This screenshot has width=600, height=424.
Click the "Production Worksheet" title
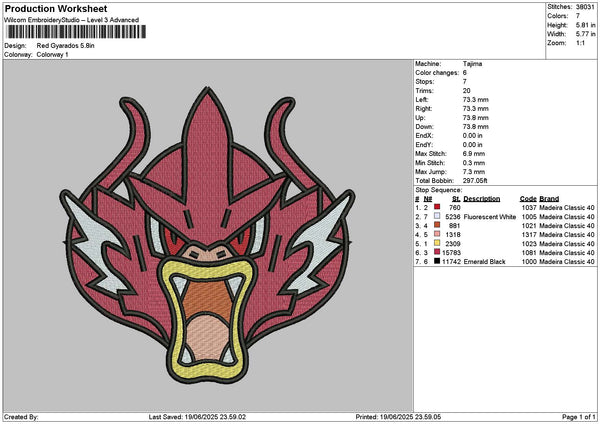click(x=56, y=8)
